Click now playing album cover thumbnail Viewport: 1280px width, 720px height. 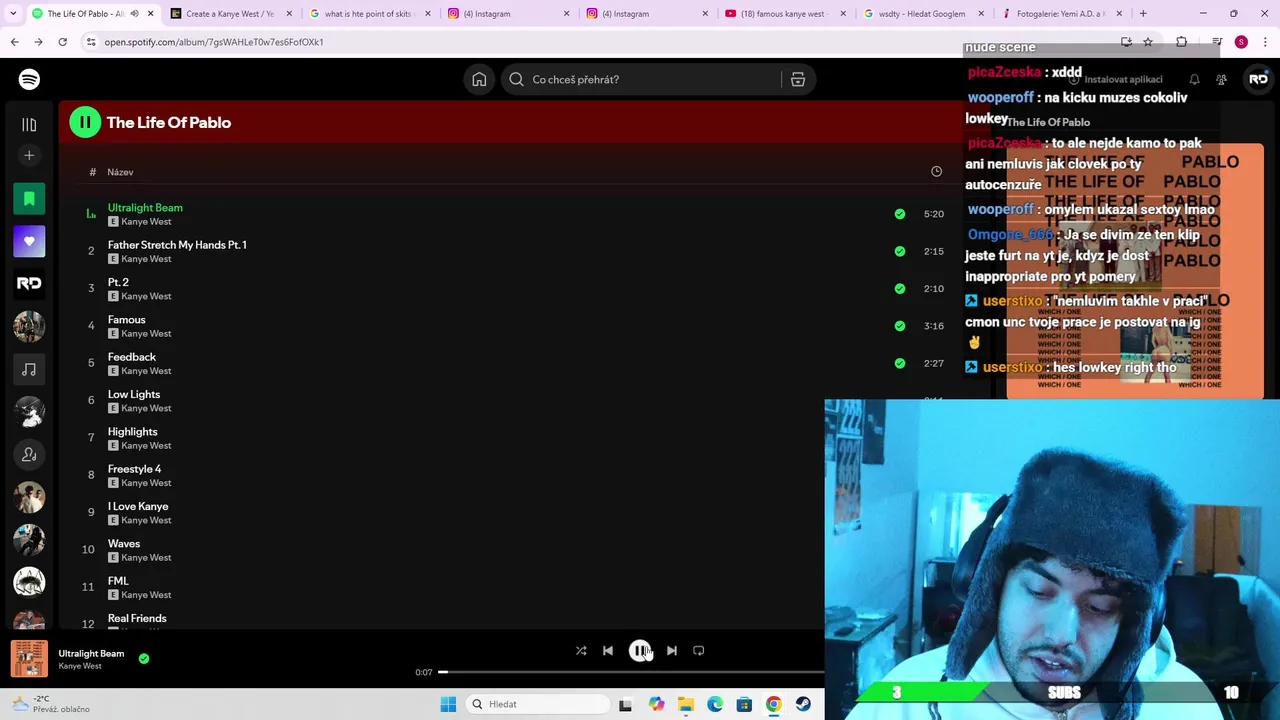(29, 659)
